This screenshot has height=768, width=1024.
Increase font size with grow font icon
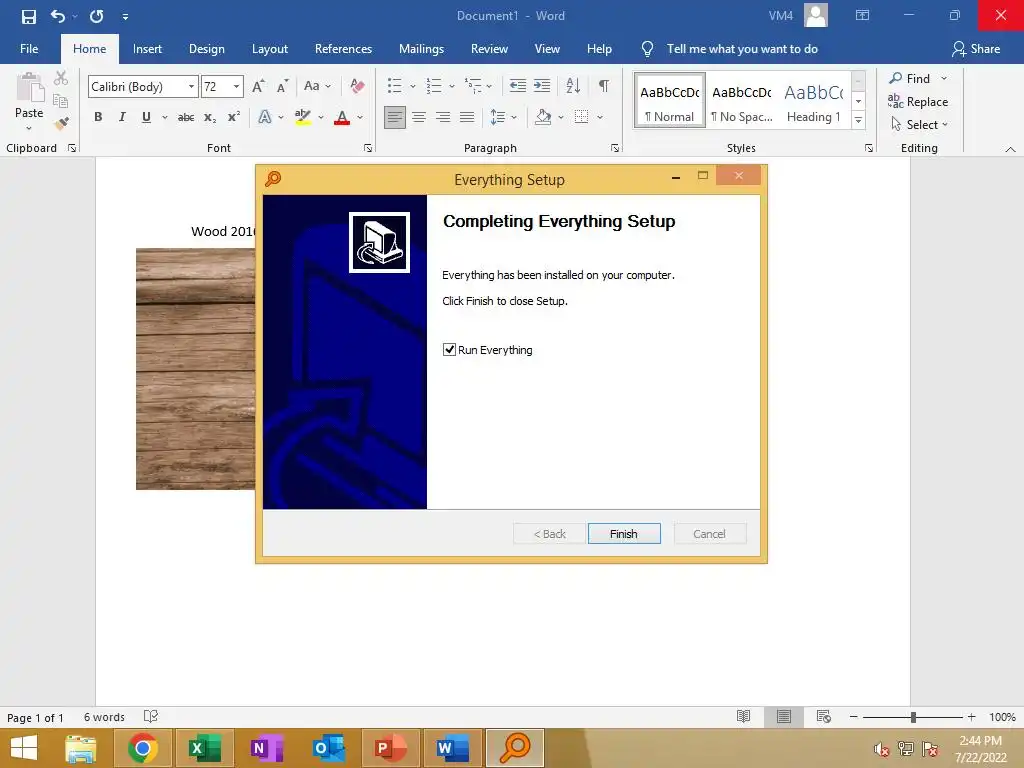point(259,86)
